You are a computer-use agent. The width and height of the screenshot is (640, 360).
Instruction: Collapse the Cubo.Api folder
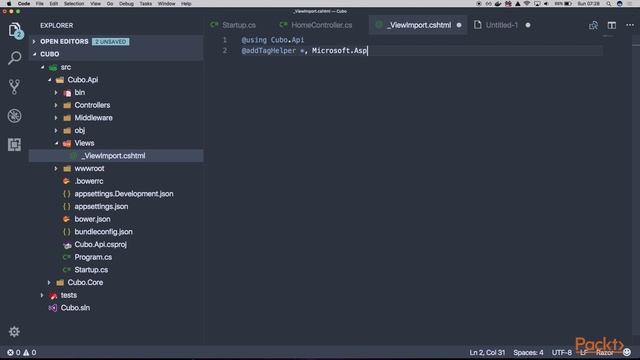[x=49, y=80]
